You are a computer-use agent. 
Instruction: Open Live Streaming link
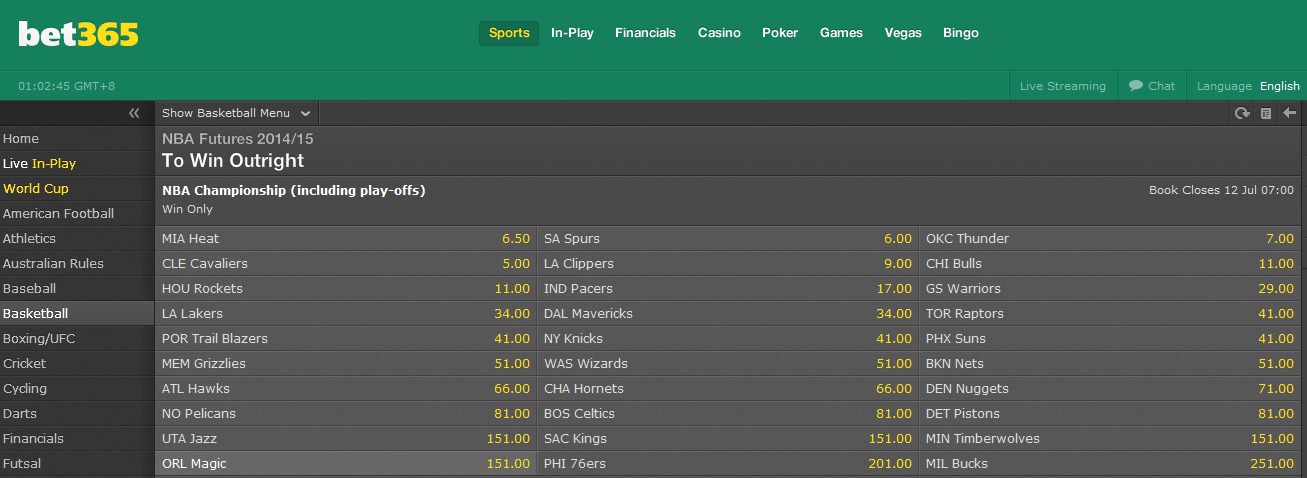coord(1063,86)
